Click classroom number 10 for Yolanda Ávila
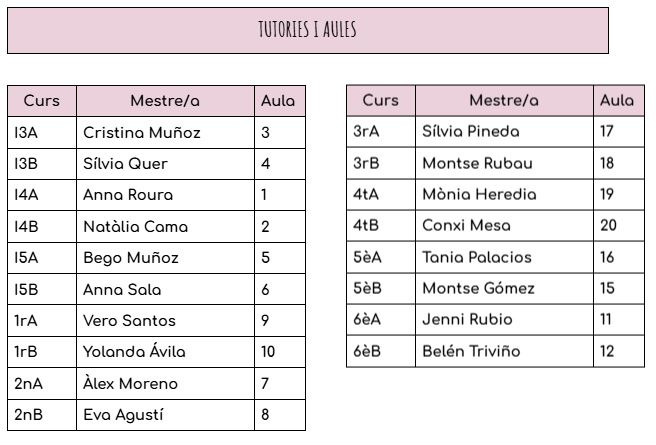656x445 pixels. (279, 352)
